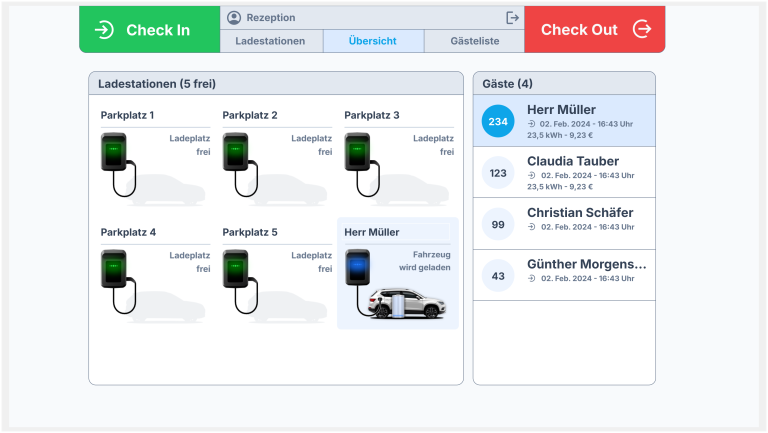768x433 pixels.
Task: Open guest Christian Schäfer entry
Action: 564,224
